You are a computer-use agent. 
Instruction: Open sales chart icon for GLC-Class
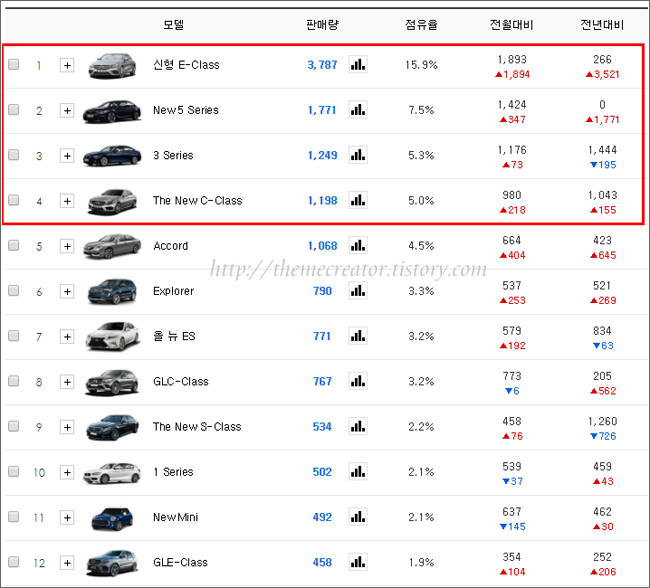tap(358, 381)
